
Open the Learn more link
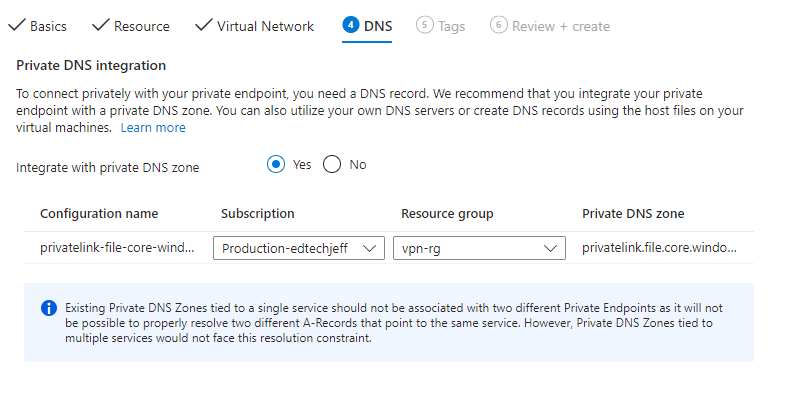click(x=153, y=128)
